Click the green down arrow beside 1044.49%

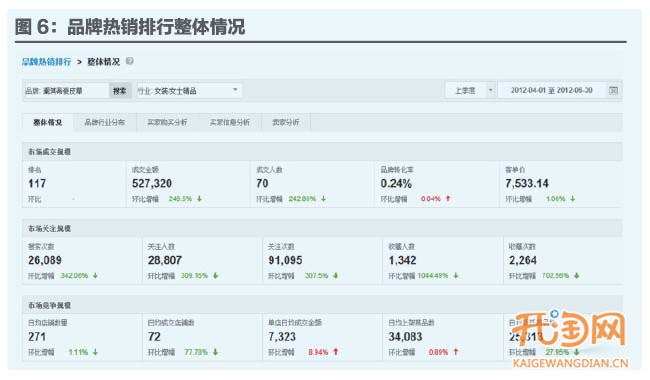click(x=456, y=276)
